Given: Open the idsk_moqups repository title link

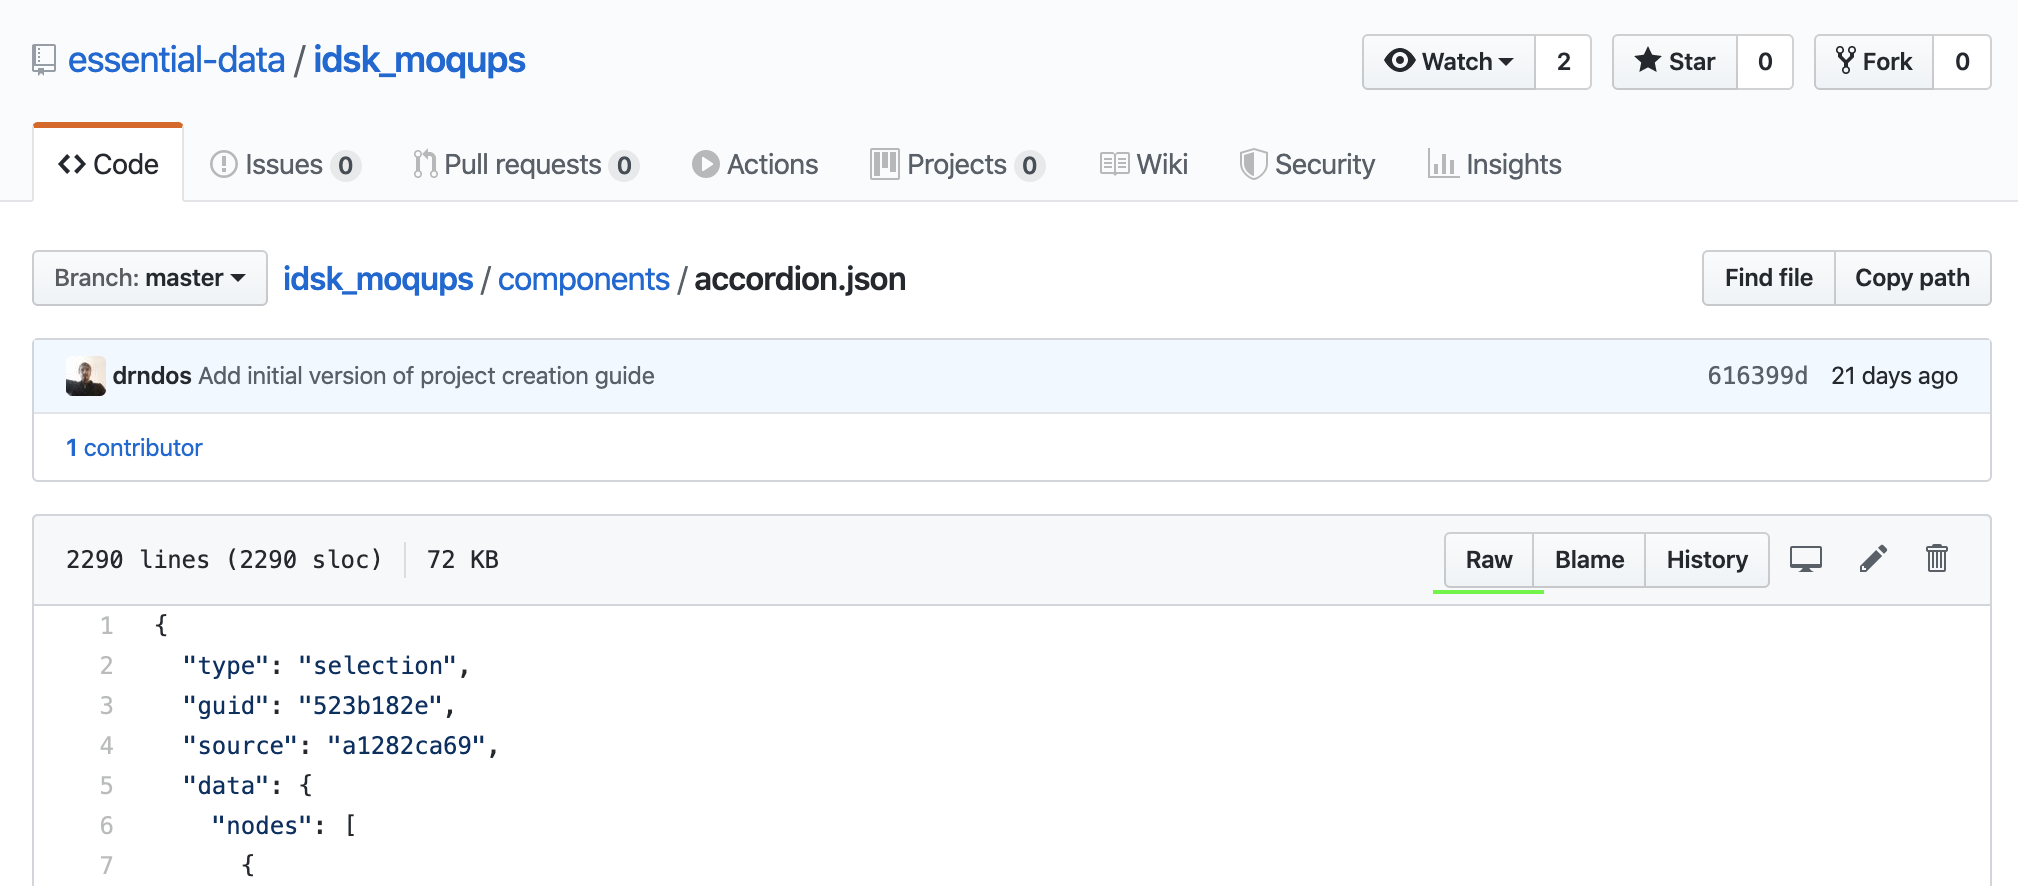Looking at the screenshot, I should pyautogui.click(x=419, y=60).
